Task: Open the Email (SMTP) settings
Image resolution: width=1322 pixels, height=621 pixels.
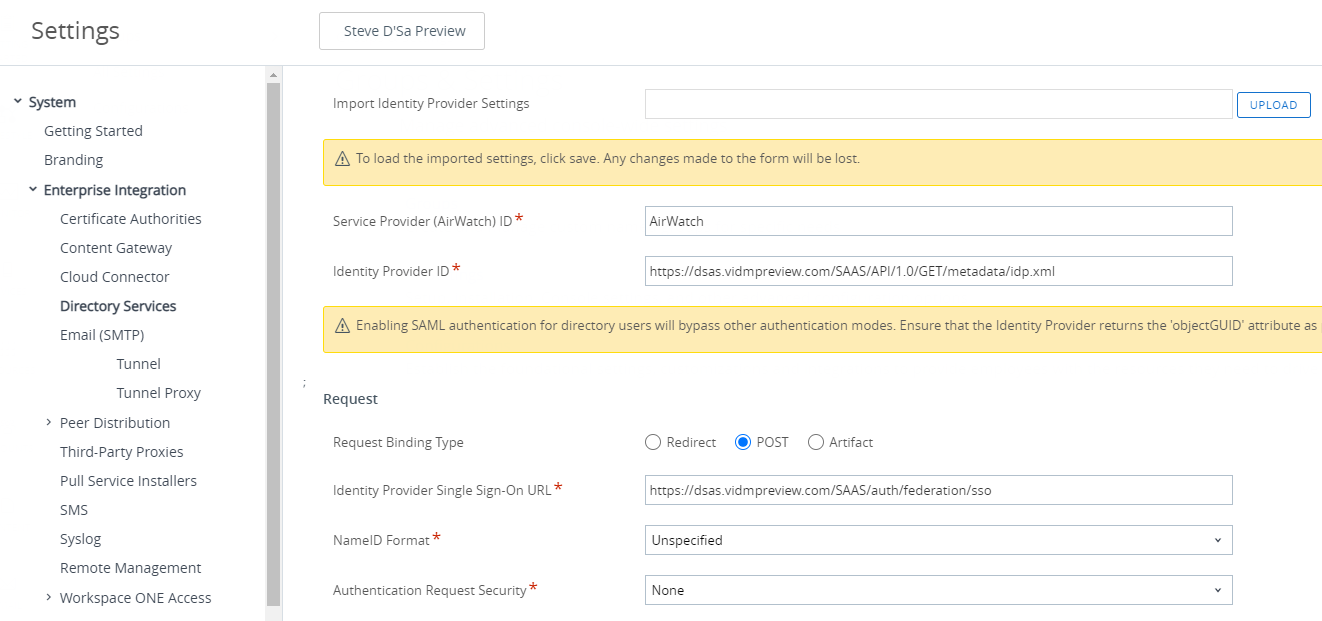Action: point(104,334)
